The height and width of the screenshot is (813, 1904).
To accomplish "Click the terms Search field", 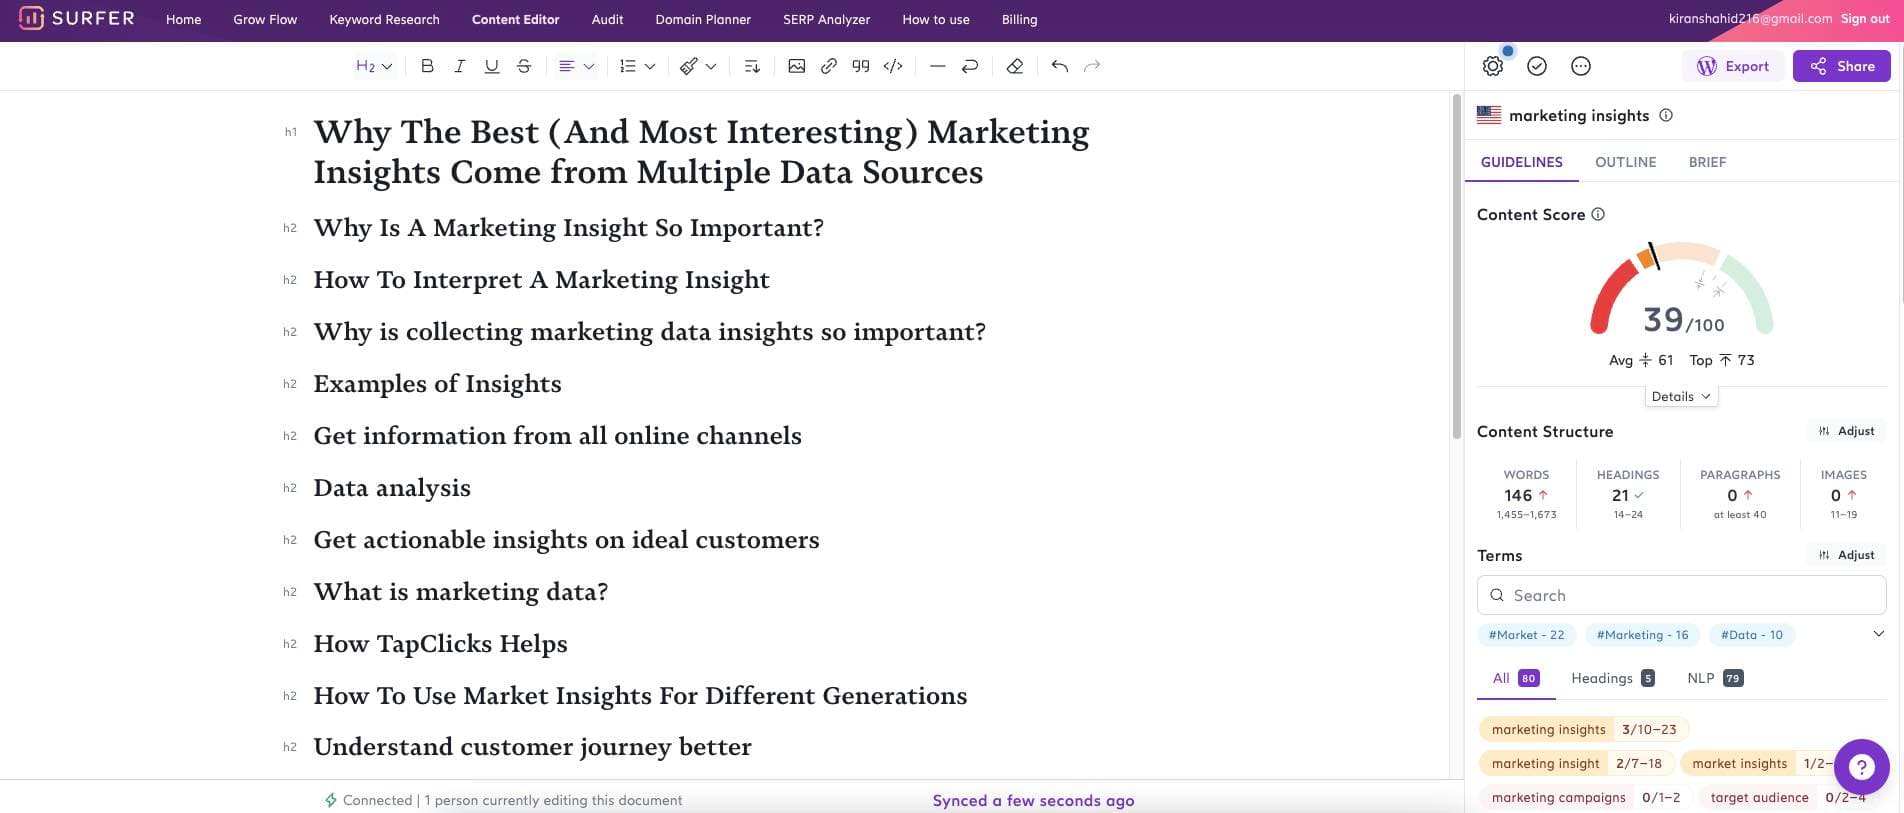I will tap(1681, 595).
